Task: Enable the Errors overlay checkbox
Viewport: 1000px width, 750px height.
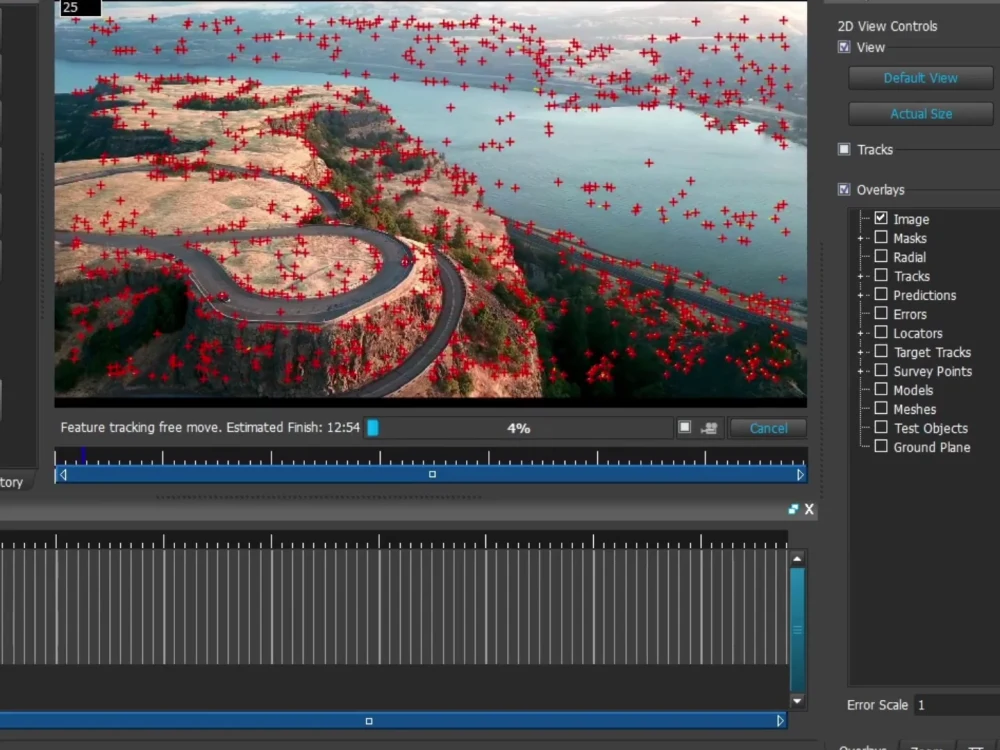Action: (881, 313)
